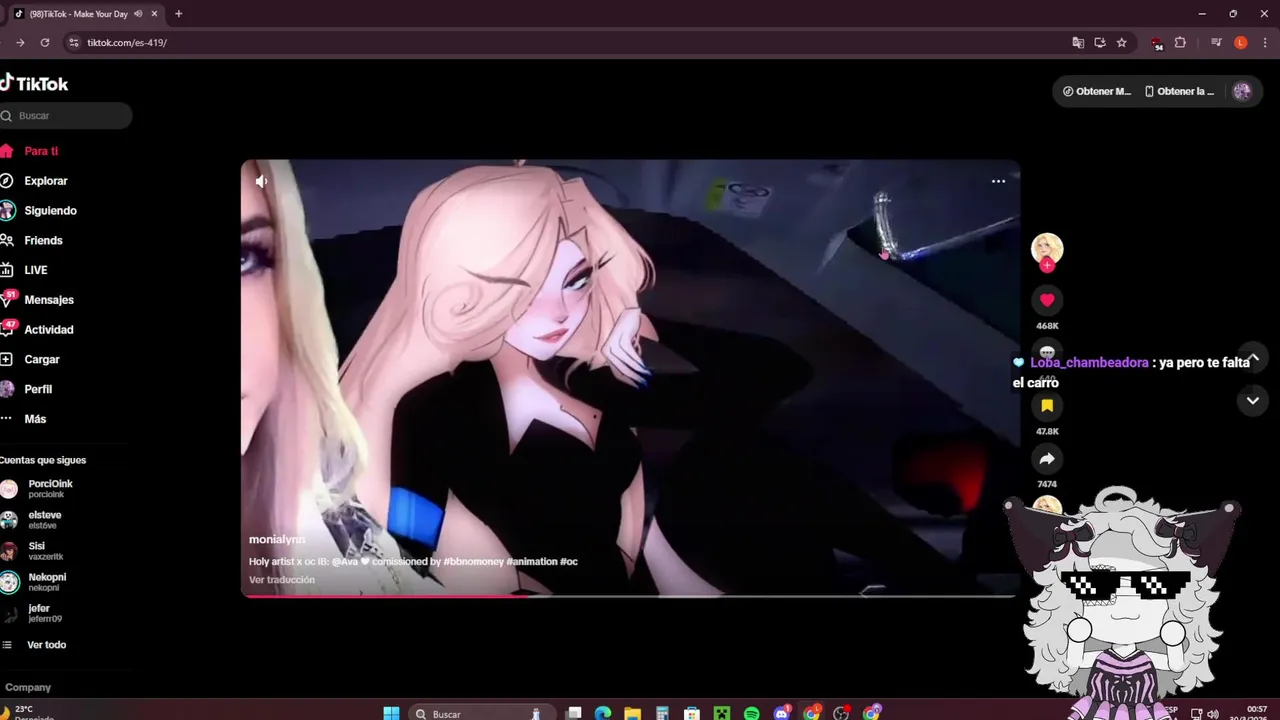1280x720 pixels.
Task: Follow creator with the plus badge
Action: tap(1047, 265)
